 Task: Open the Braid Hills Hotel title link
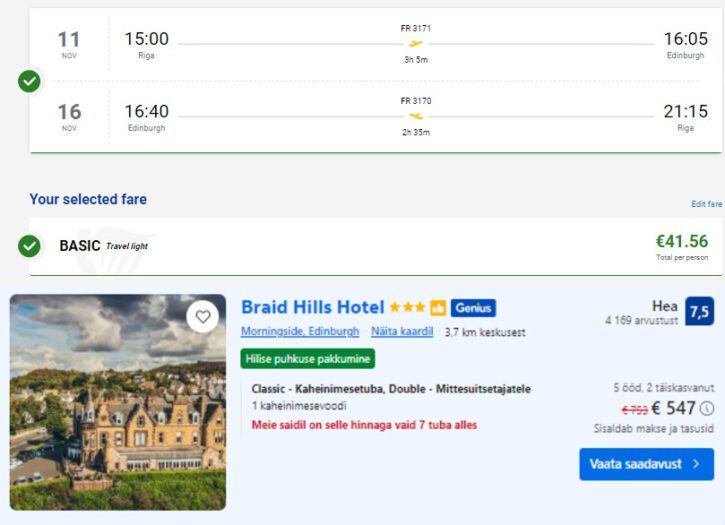[312, 307]
